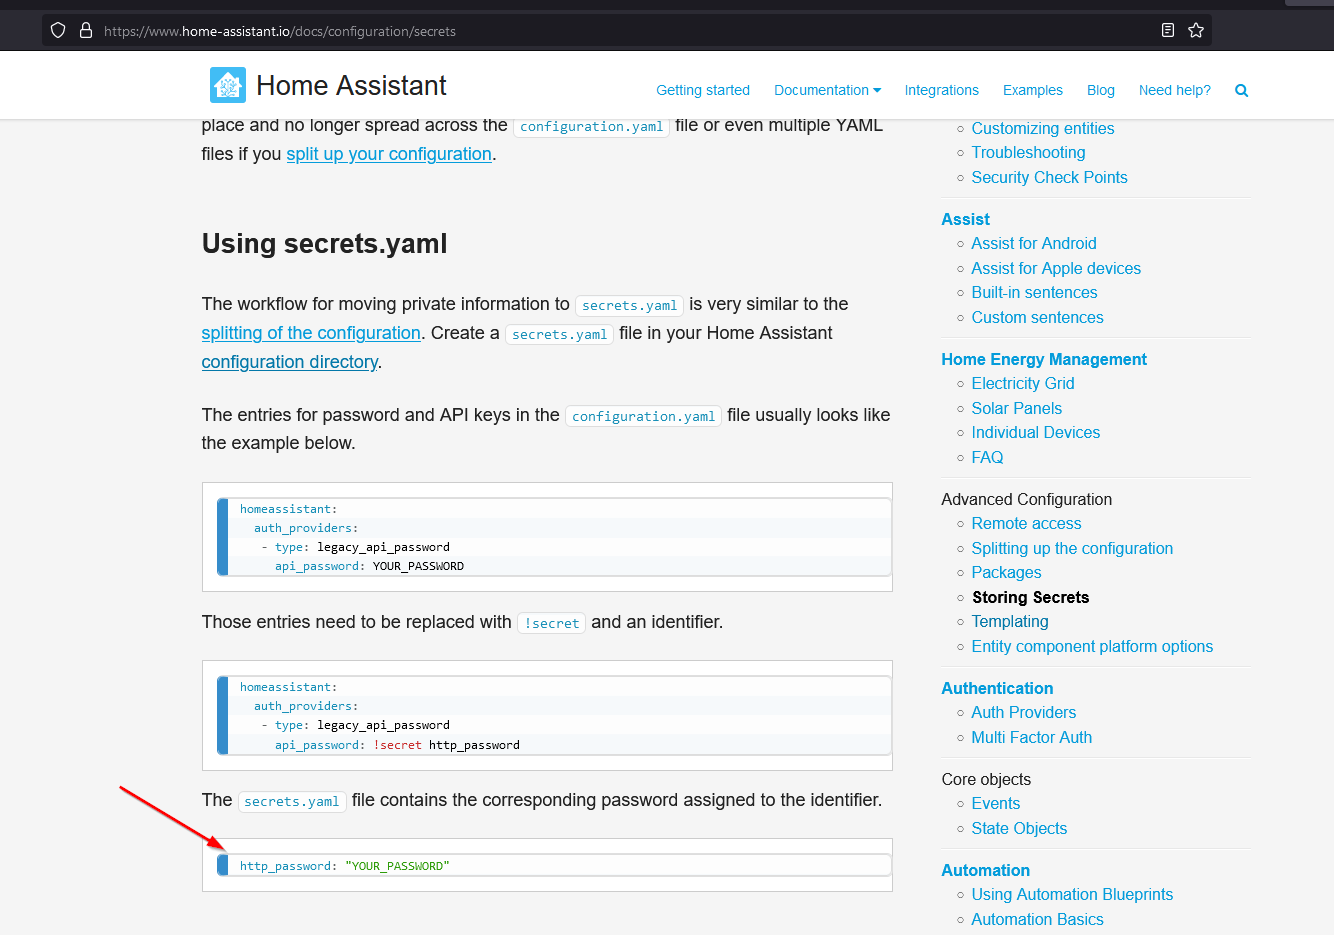Click Multi Factor Auth under Authentication
The width and height of the screenshot is (1334, 935).
click(1031, 737)
